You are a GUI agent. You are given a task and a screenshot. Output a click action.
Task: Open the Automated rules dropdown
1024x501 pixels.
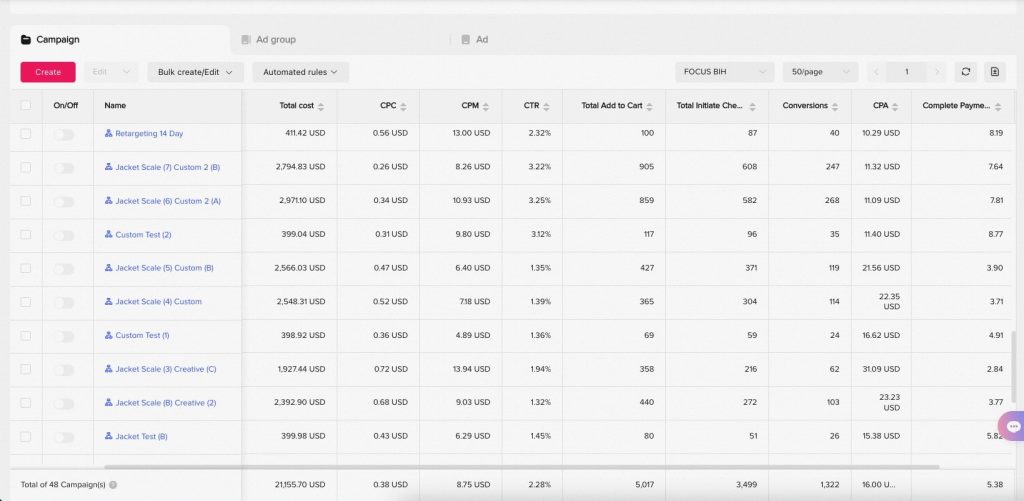point(300,72)
